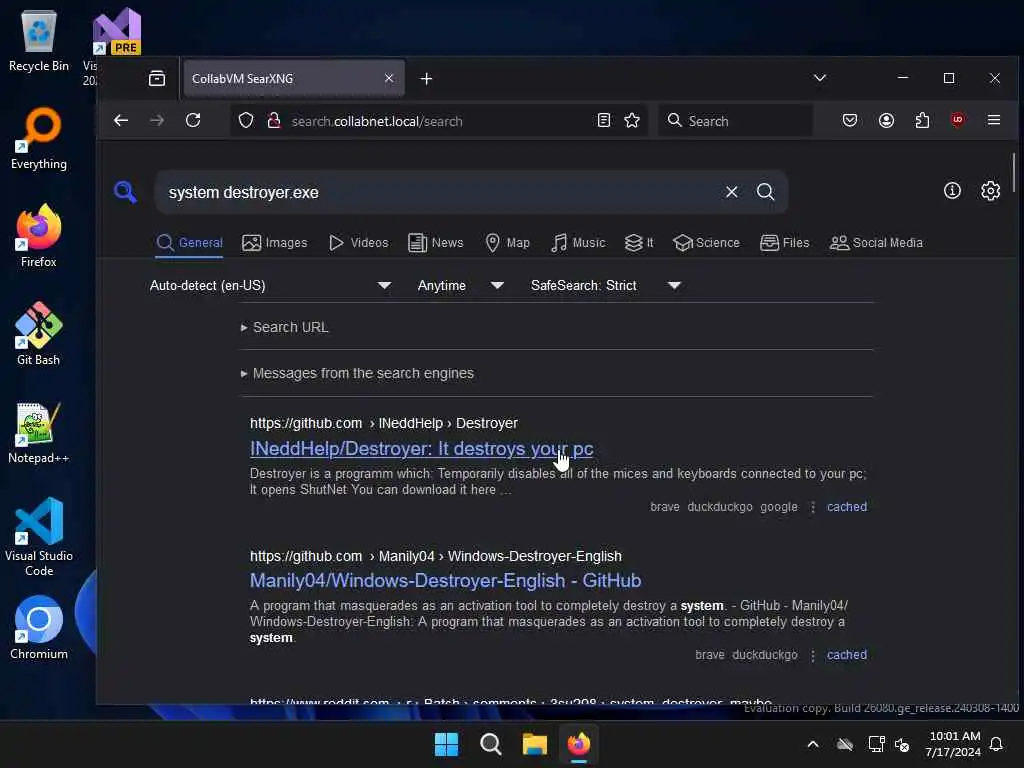Show the list all tabs chevron
The height and width of the screenshot is (768, 1024).
(820, 78)
